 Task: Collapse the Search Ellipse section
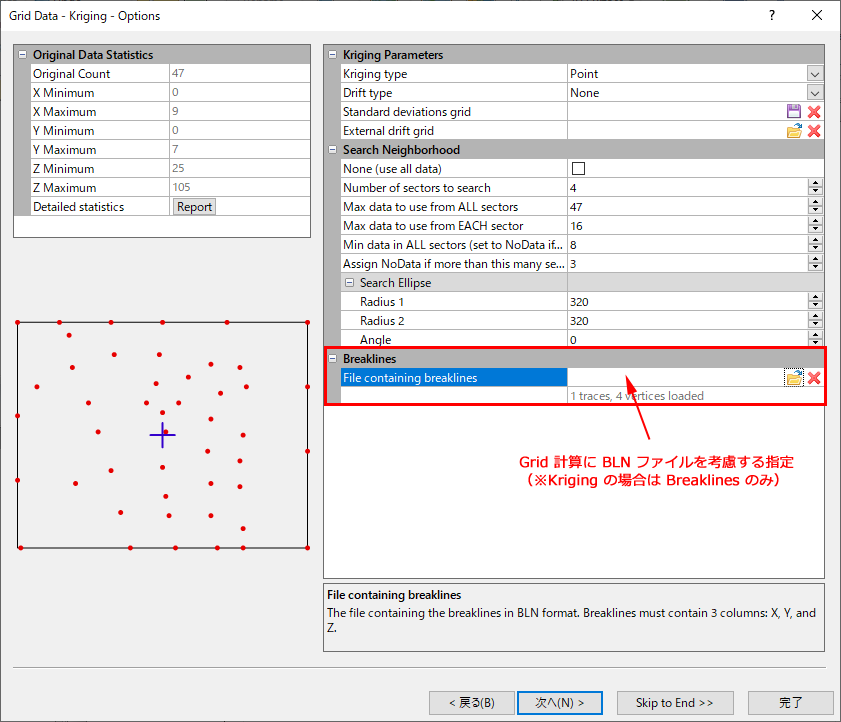point(350,283)
